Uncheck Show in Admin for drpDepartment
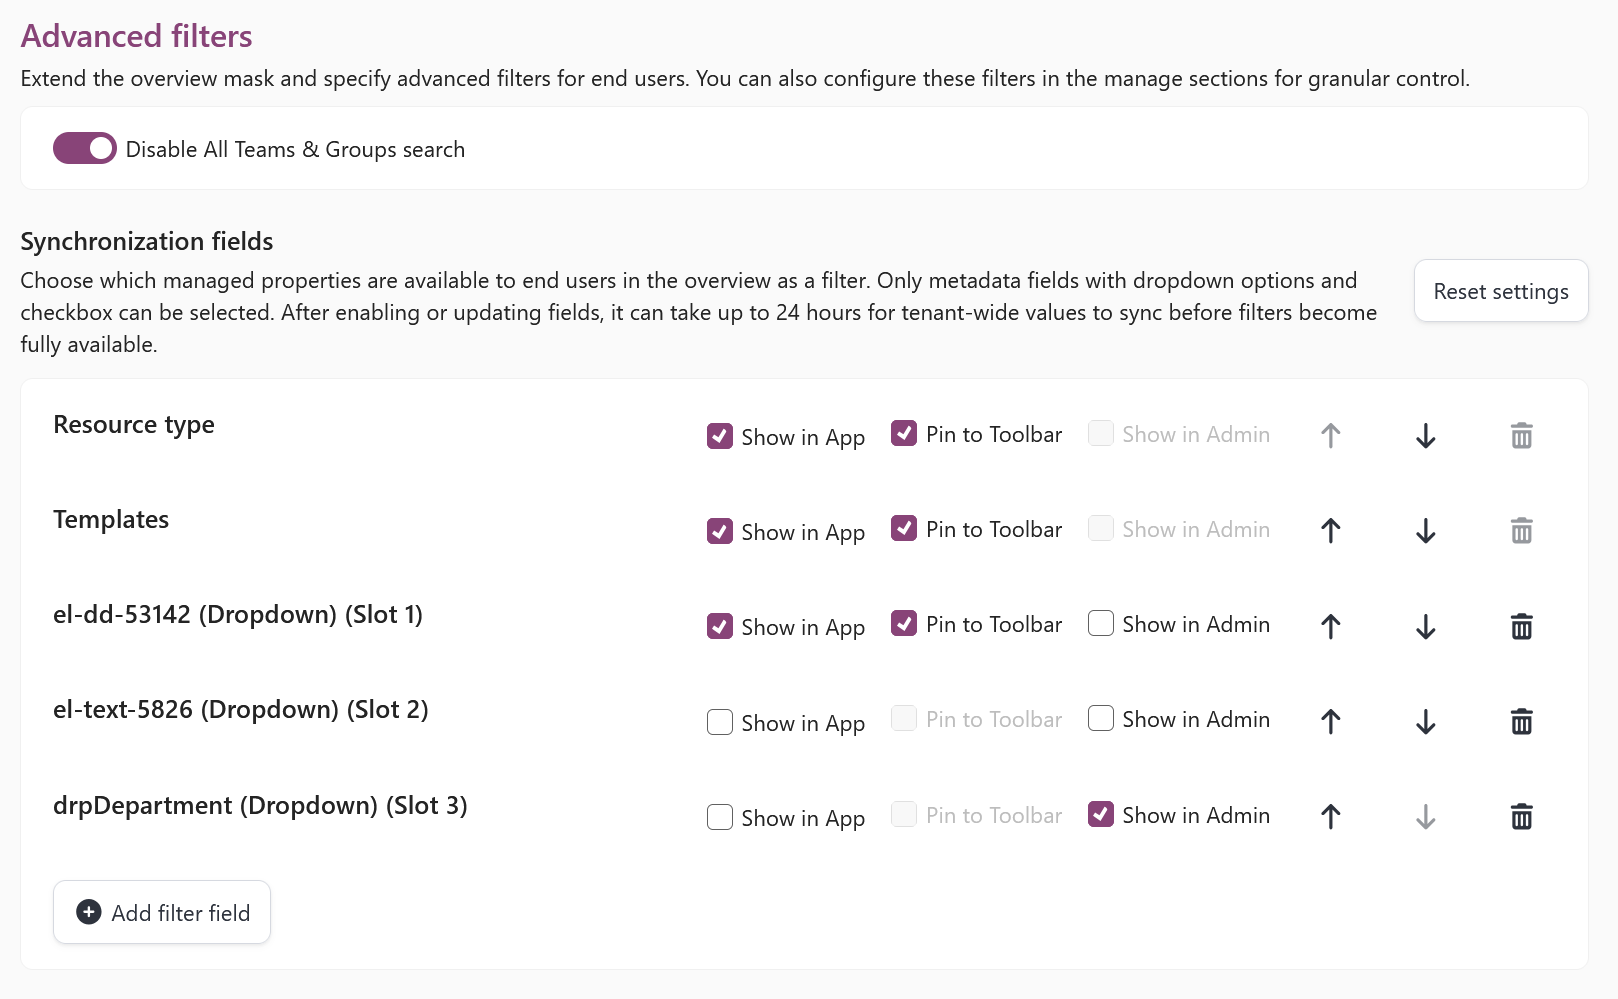The height and width of the screenshot is (999, 1618). 1101,814
